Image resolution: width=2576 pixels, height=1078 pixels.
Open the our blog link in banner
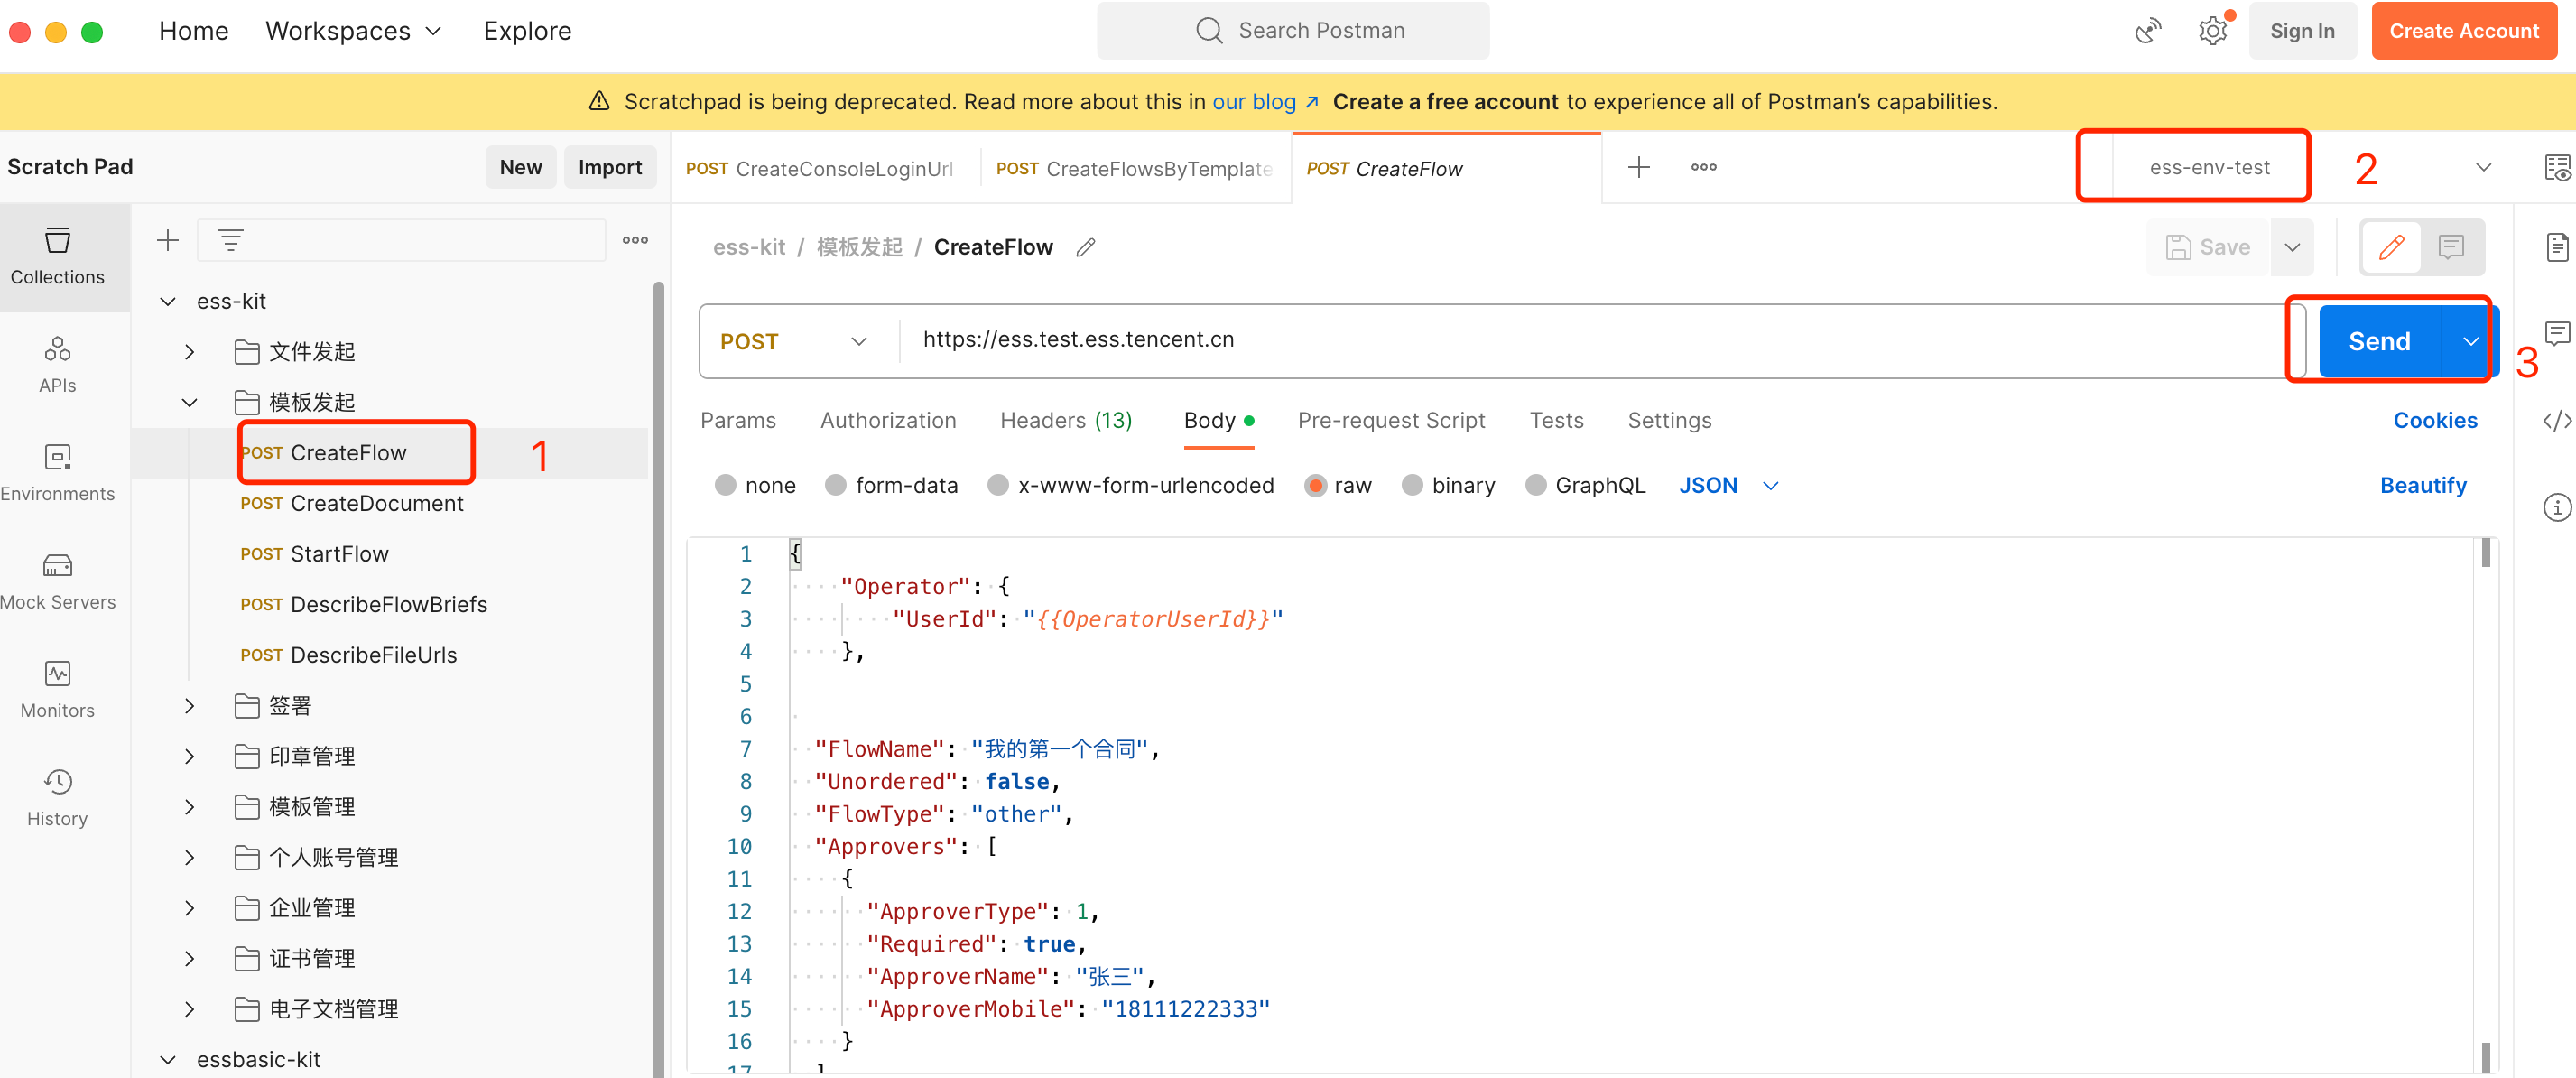(1265, 101)
